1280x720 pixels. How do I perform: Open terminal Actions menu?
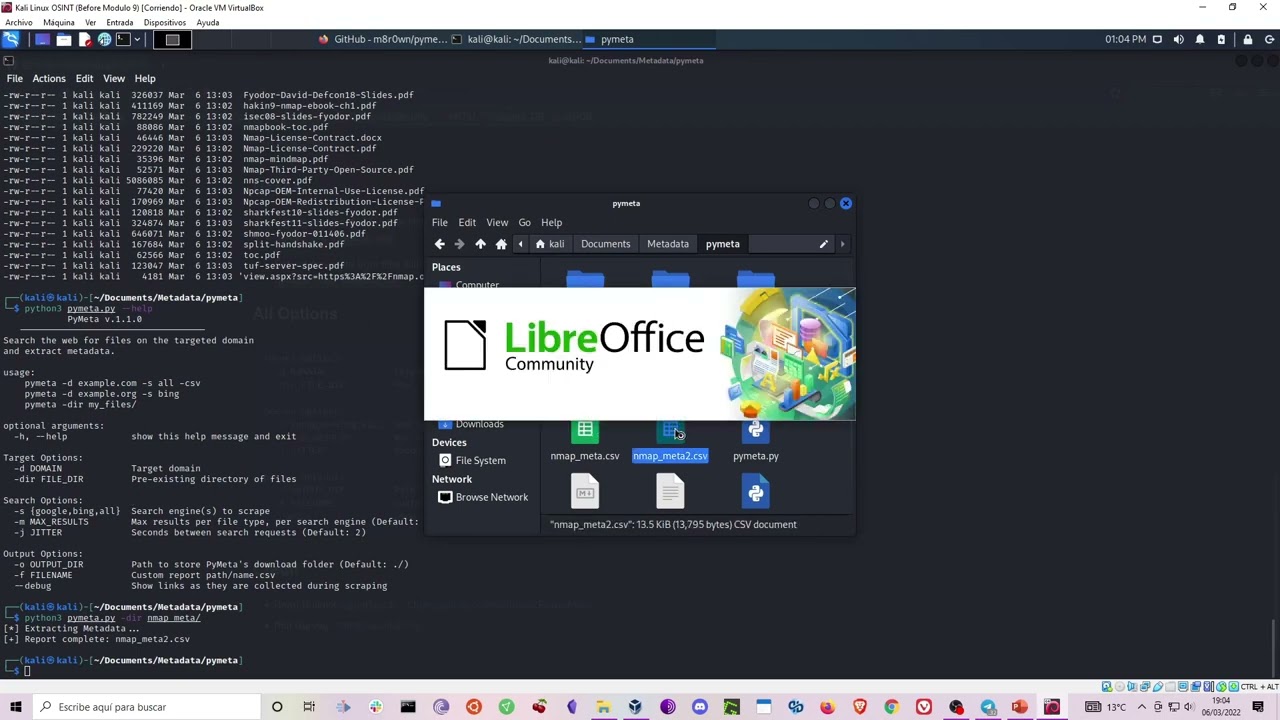click(49, 78)
